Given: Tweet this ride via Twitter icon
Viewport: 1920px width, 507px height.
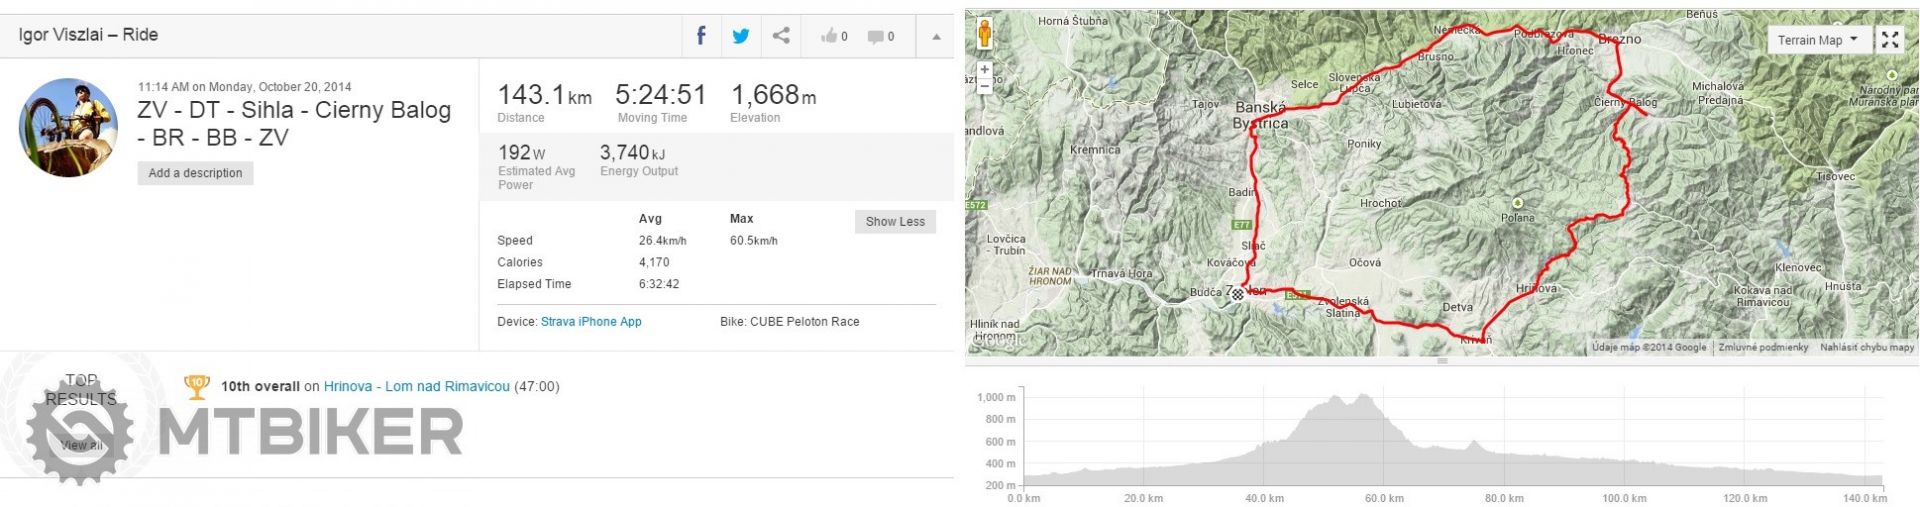Looking at the screenshot, I should click(x=741, y=36).
